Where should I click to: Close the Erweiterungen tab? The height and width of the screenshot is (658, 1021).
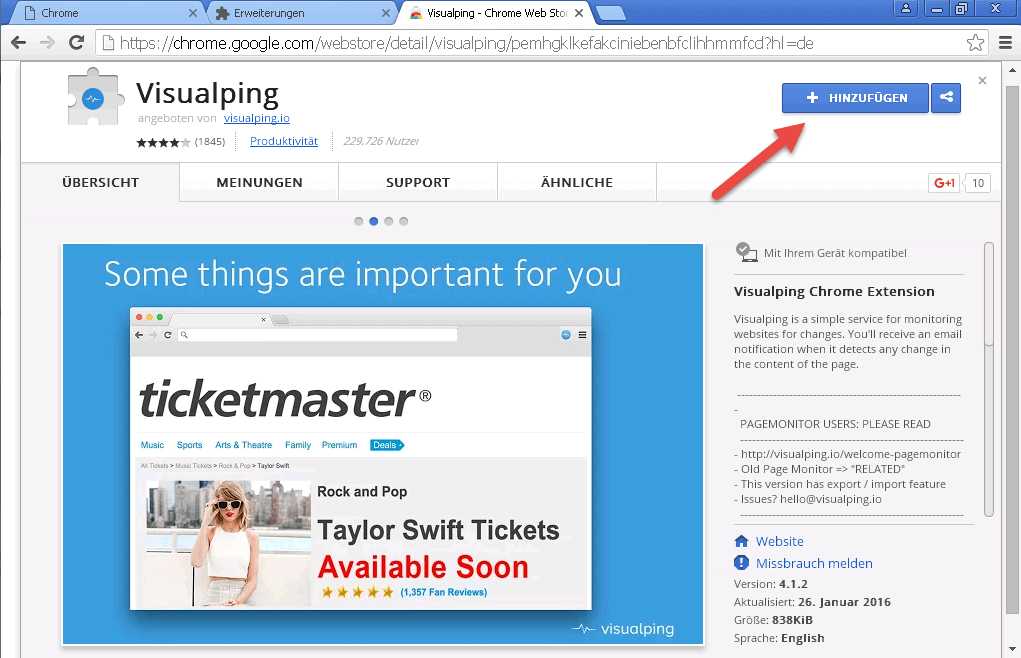(x=386, y=13)
